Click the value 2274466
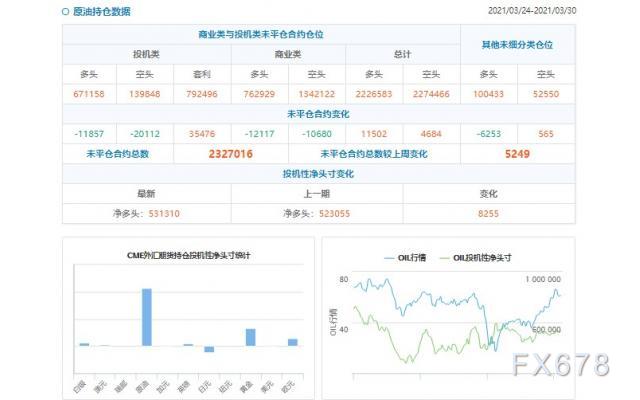 coord(431,94)
